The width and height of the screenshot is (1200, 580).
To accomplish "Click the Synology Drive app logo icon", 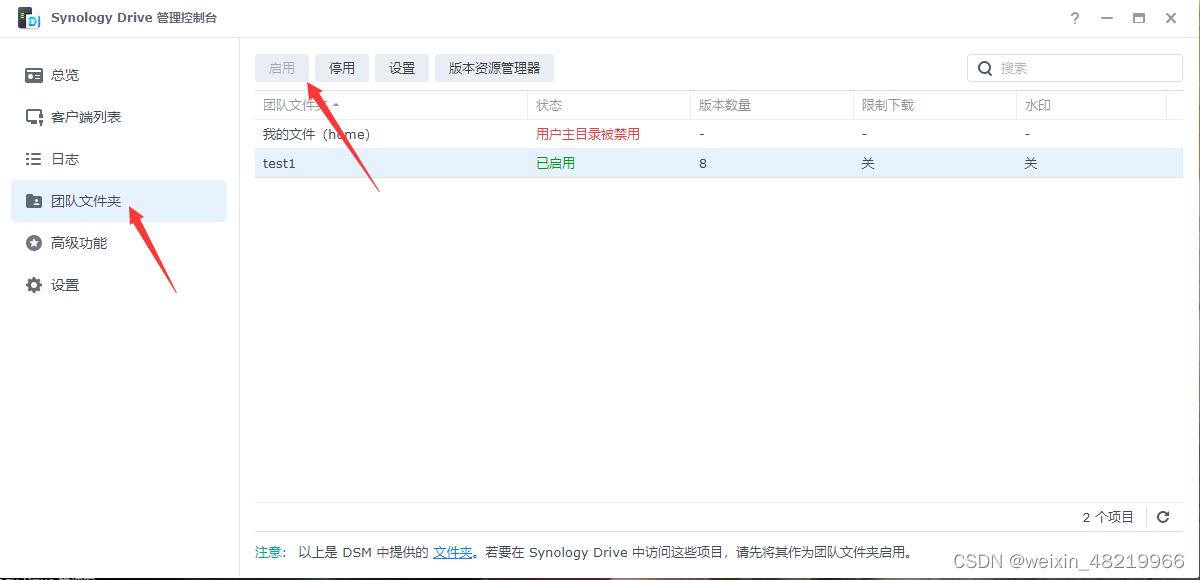I will click(x=30, y=18).
